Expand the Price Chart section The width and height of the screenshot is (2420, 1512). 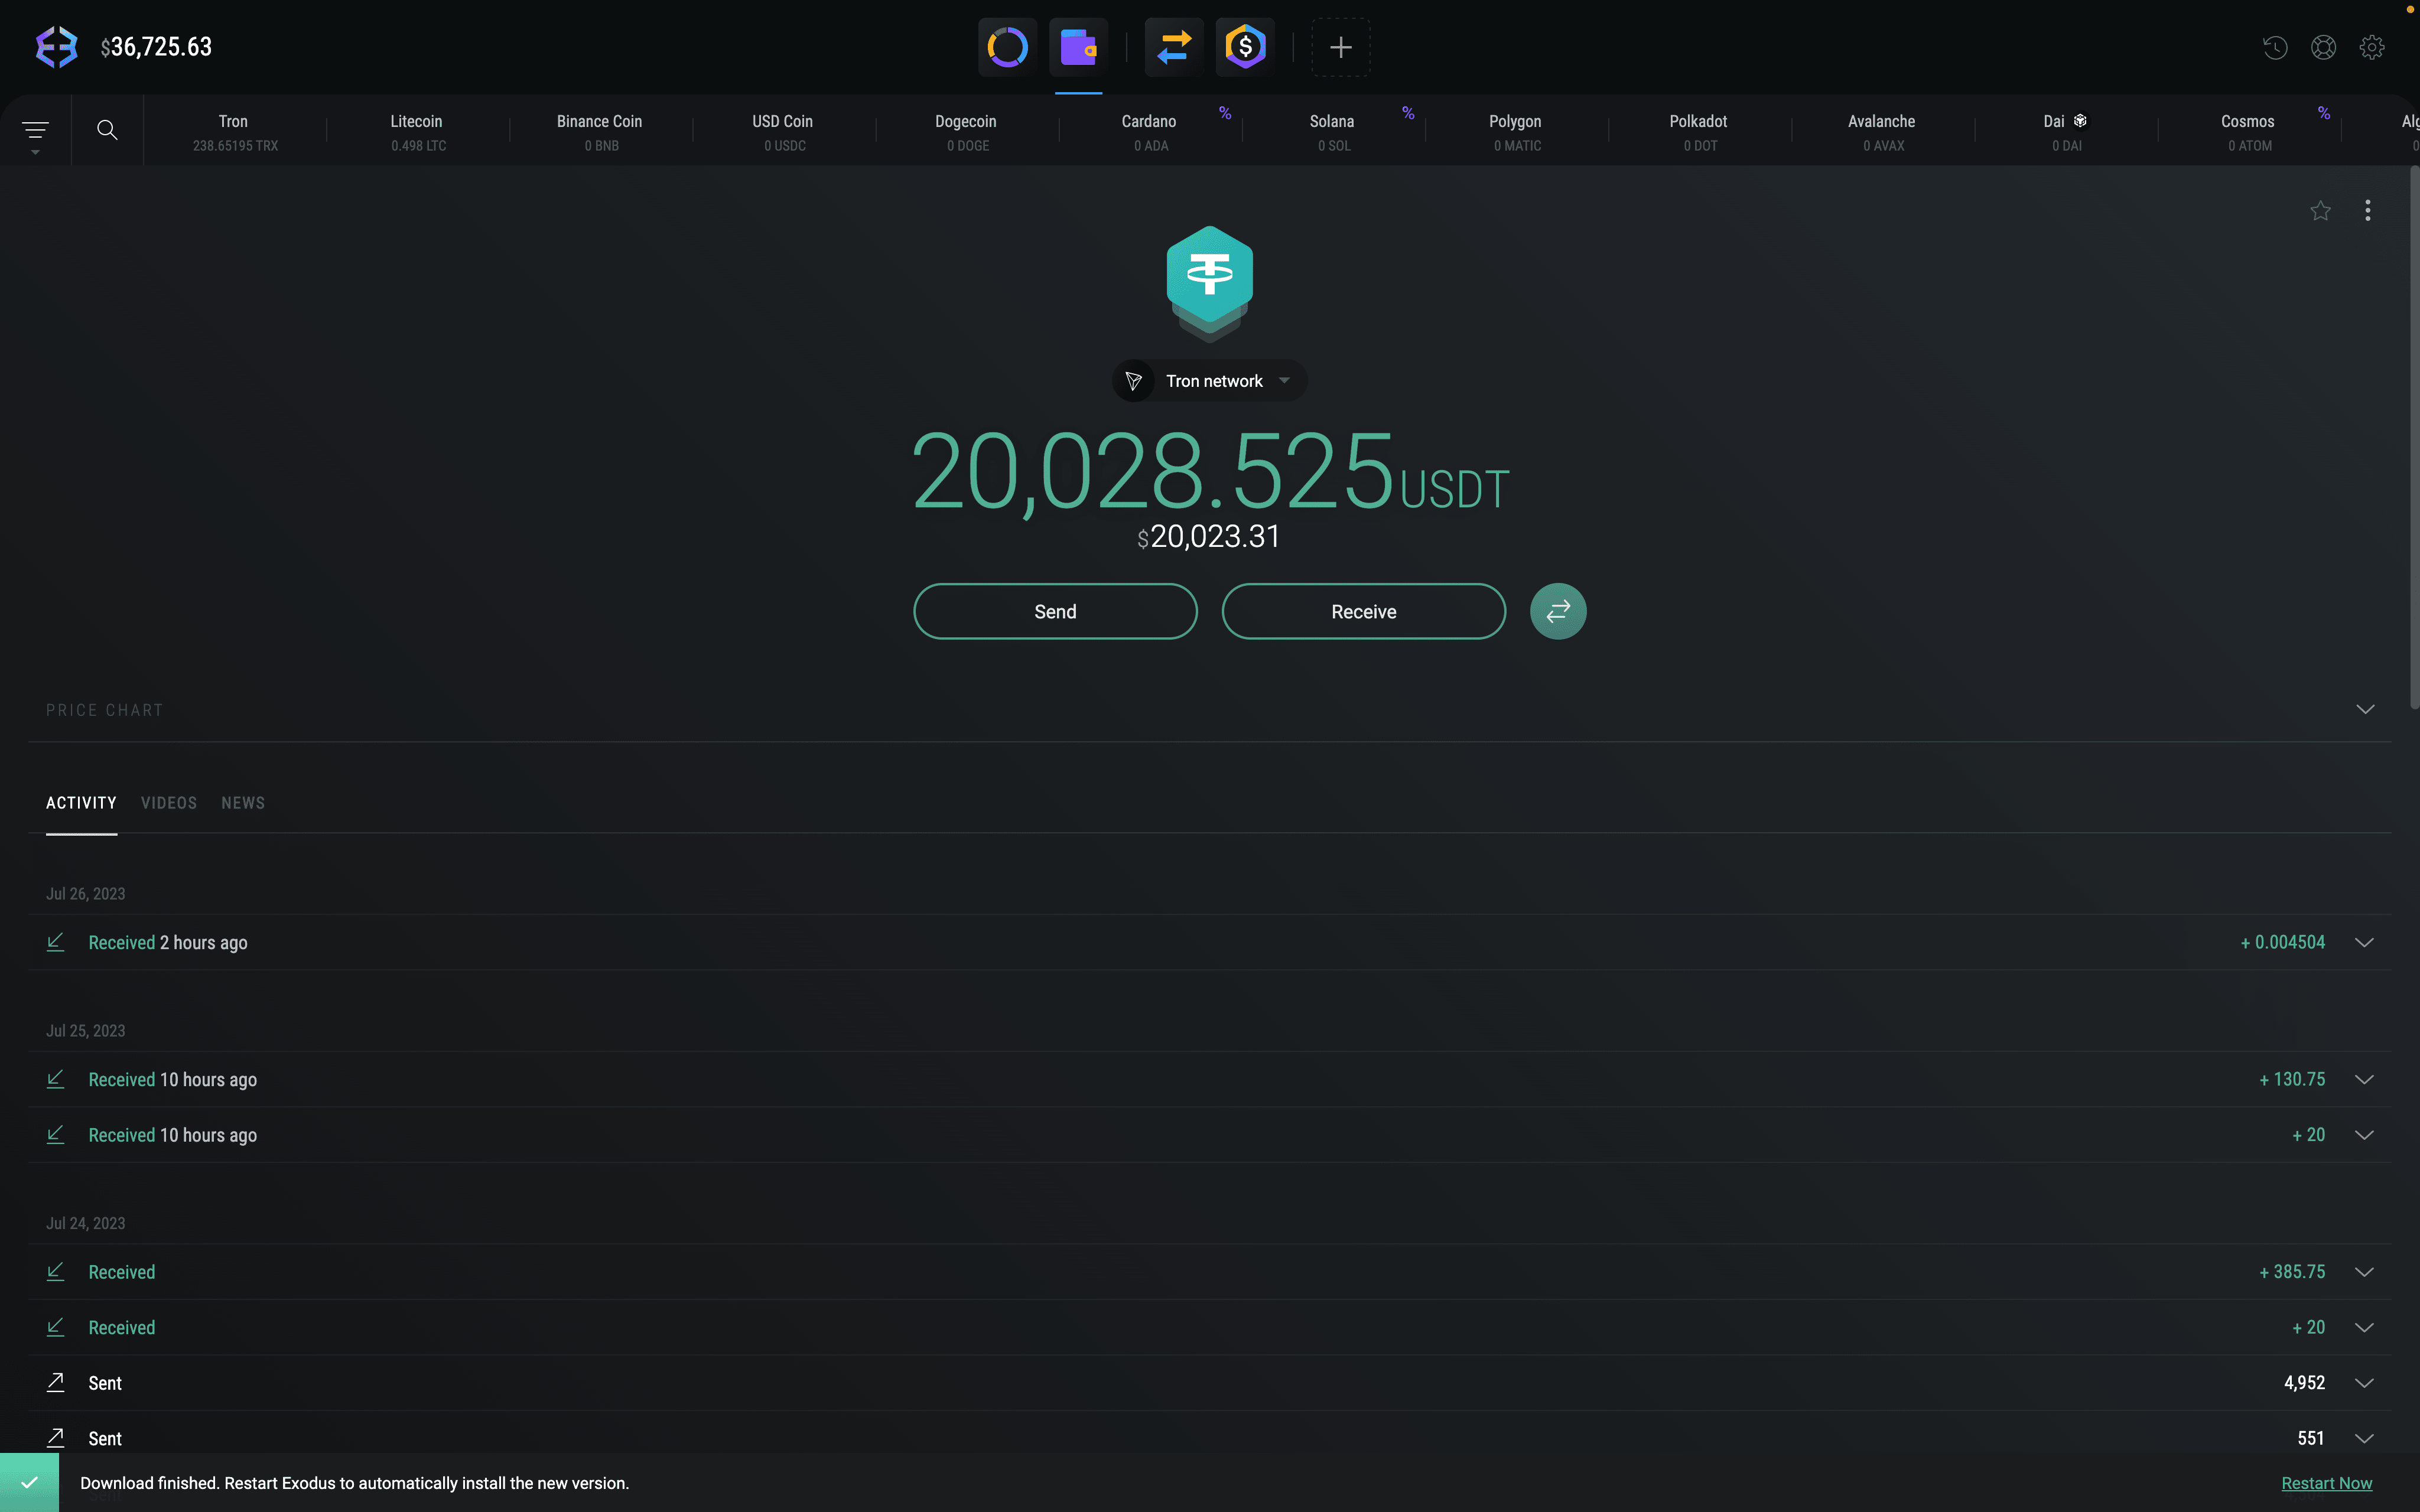tap(2365, 709)
